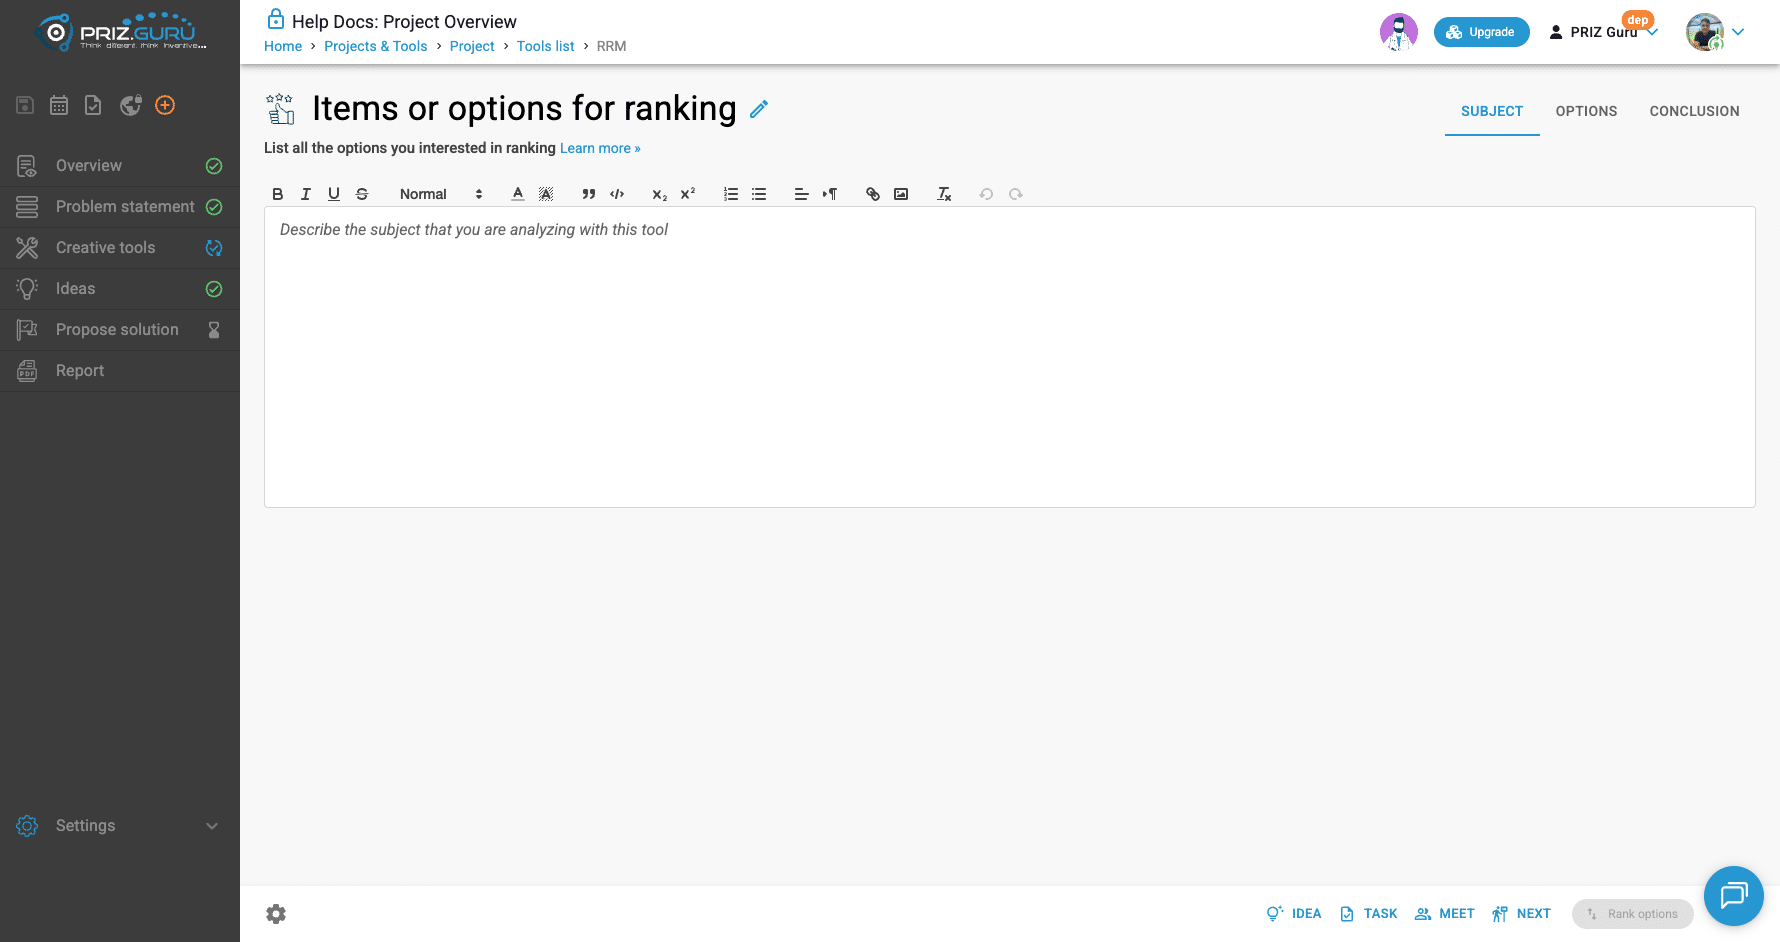
Task: Click the orange plus add icon
Action: (x=165, y=105)
